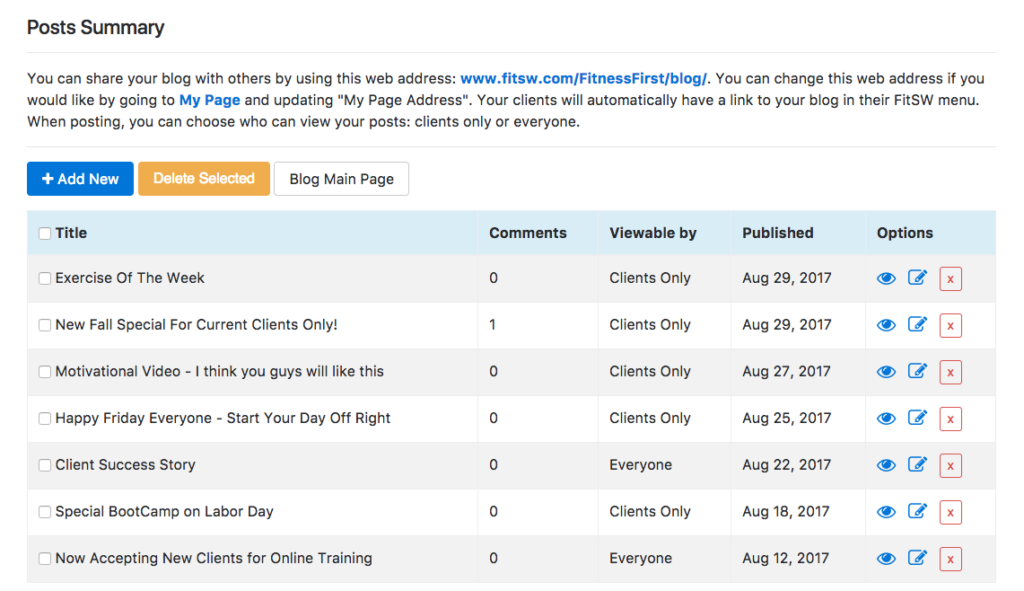
Task: Edit the Motivational Video post
Action: [x=918, y=371]
